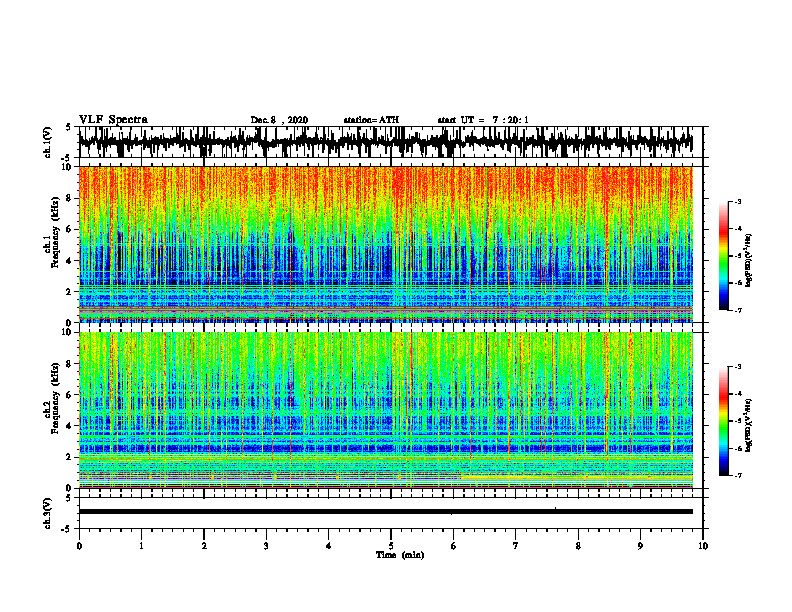Click the "8" kHz tick on ch.1 frequency axis
Viewport: 792px width, 612px height.
[x=69, y=198]
